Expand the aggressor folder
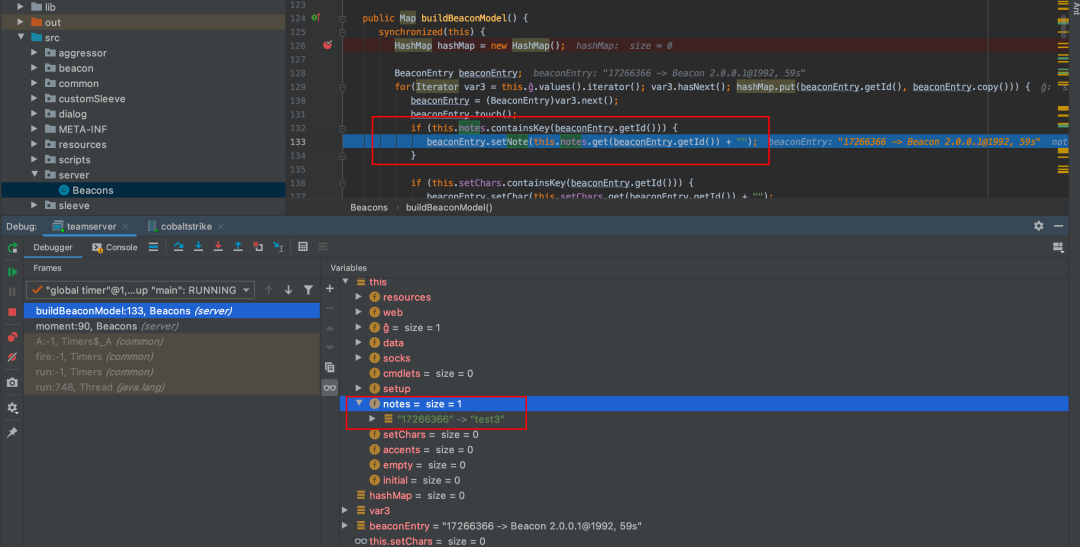1080x547 pixels. 35,52
